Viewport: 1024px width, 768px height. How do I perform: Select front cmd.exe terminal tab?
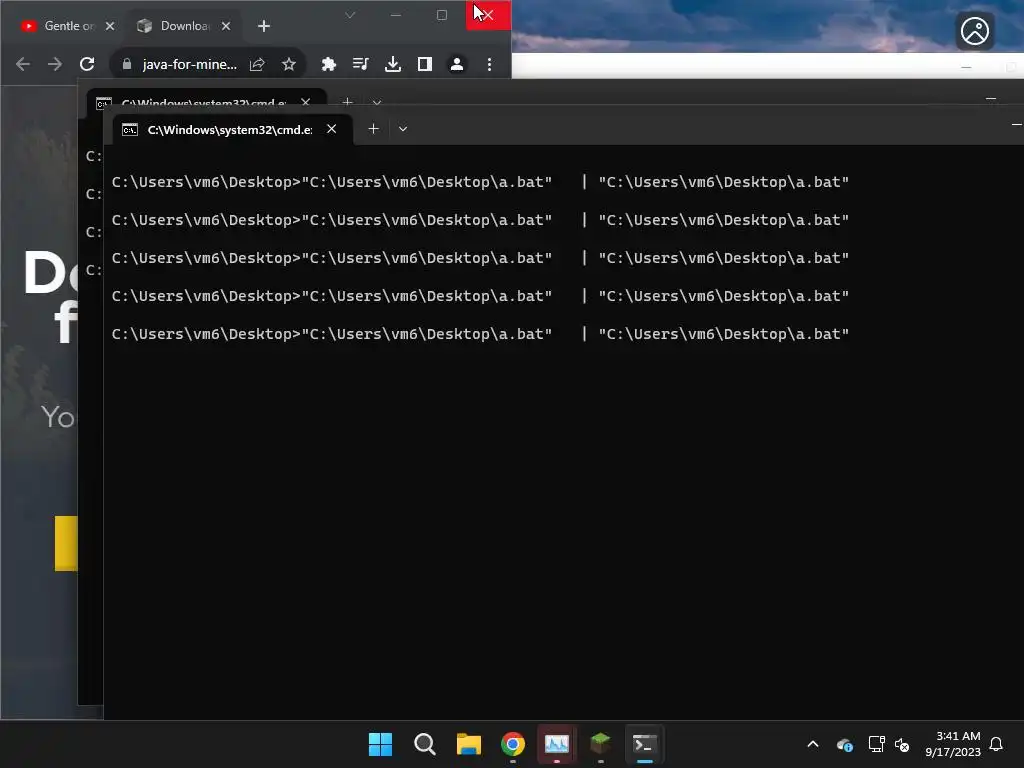(x=232, y=129)
